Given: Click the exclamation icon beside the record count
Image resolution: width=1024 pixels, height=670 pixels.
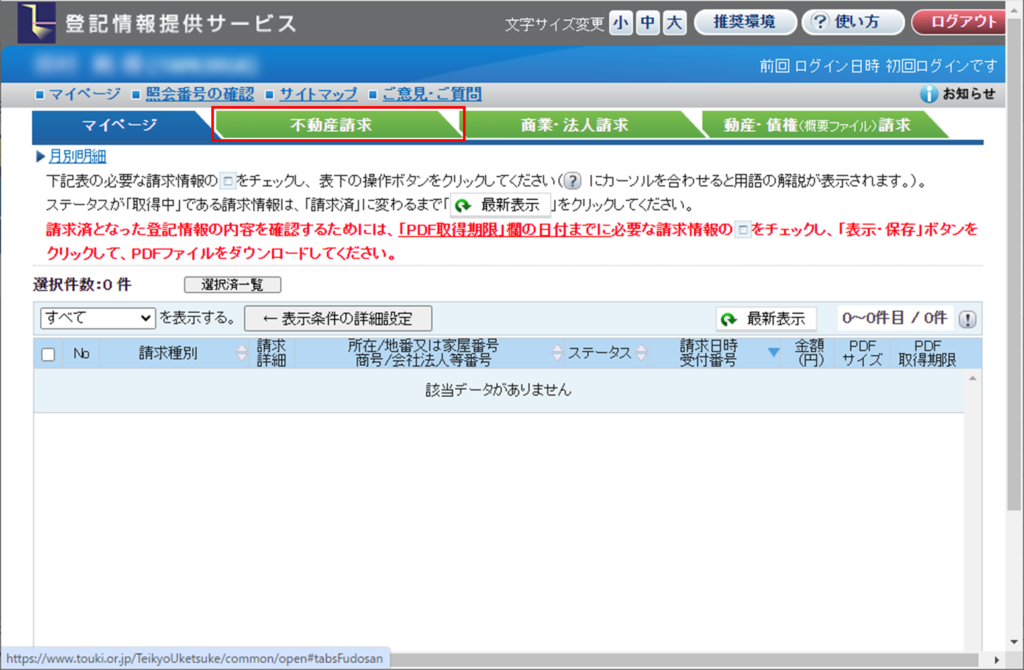Looking at the screenshot, I should click(x=968, y=319).
